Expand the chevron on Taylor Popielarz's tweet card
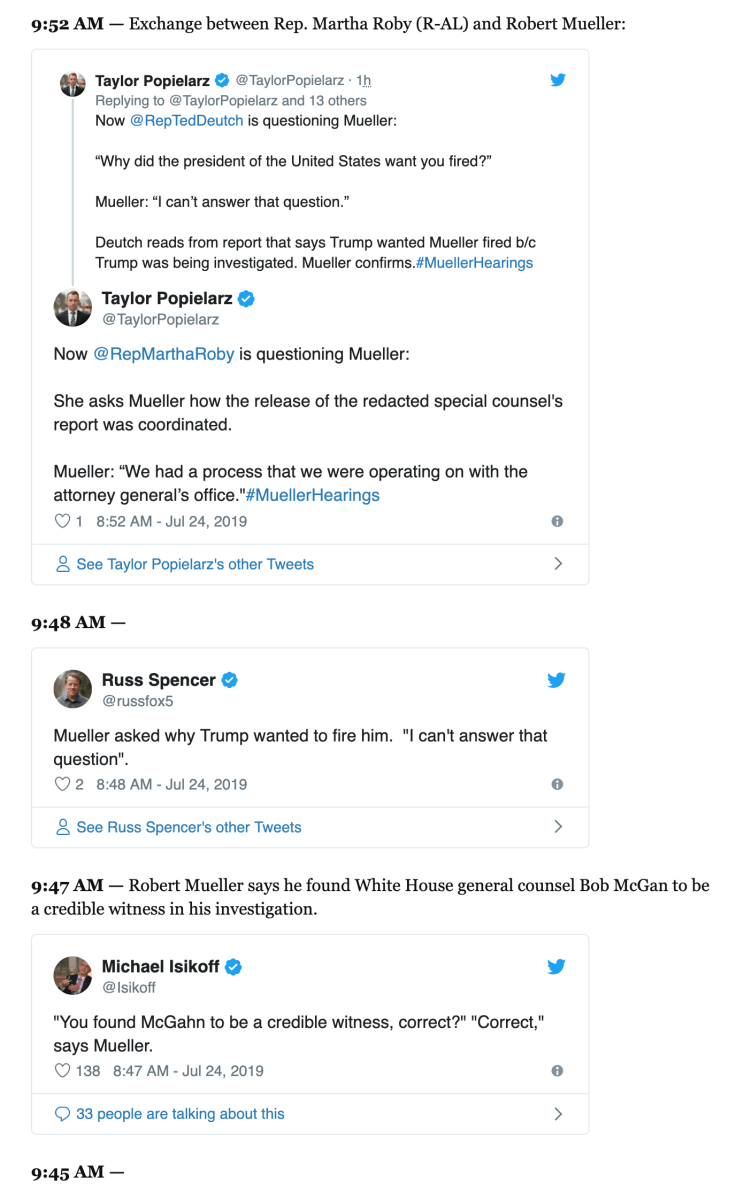 click(559, 563)
